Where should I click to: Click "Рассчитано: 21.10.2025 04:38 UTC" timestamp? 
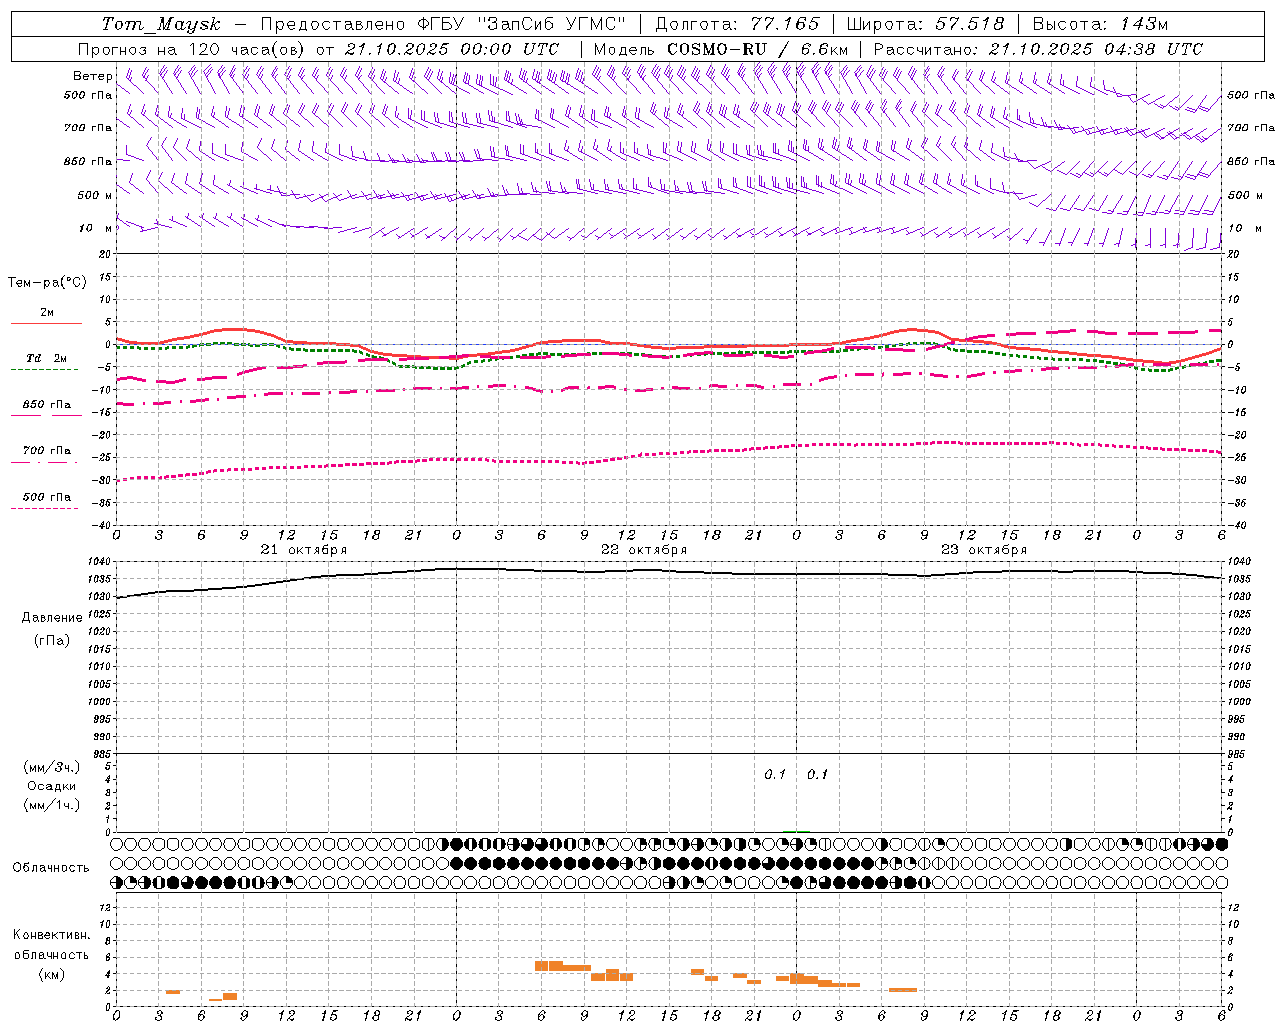pyautogui.click(x=1038, y=49)
